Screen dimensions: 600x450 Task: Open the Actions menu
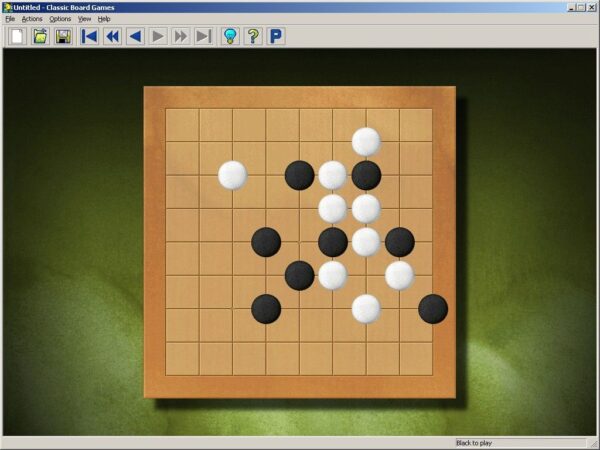point(32,19)
